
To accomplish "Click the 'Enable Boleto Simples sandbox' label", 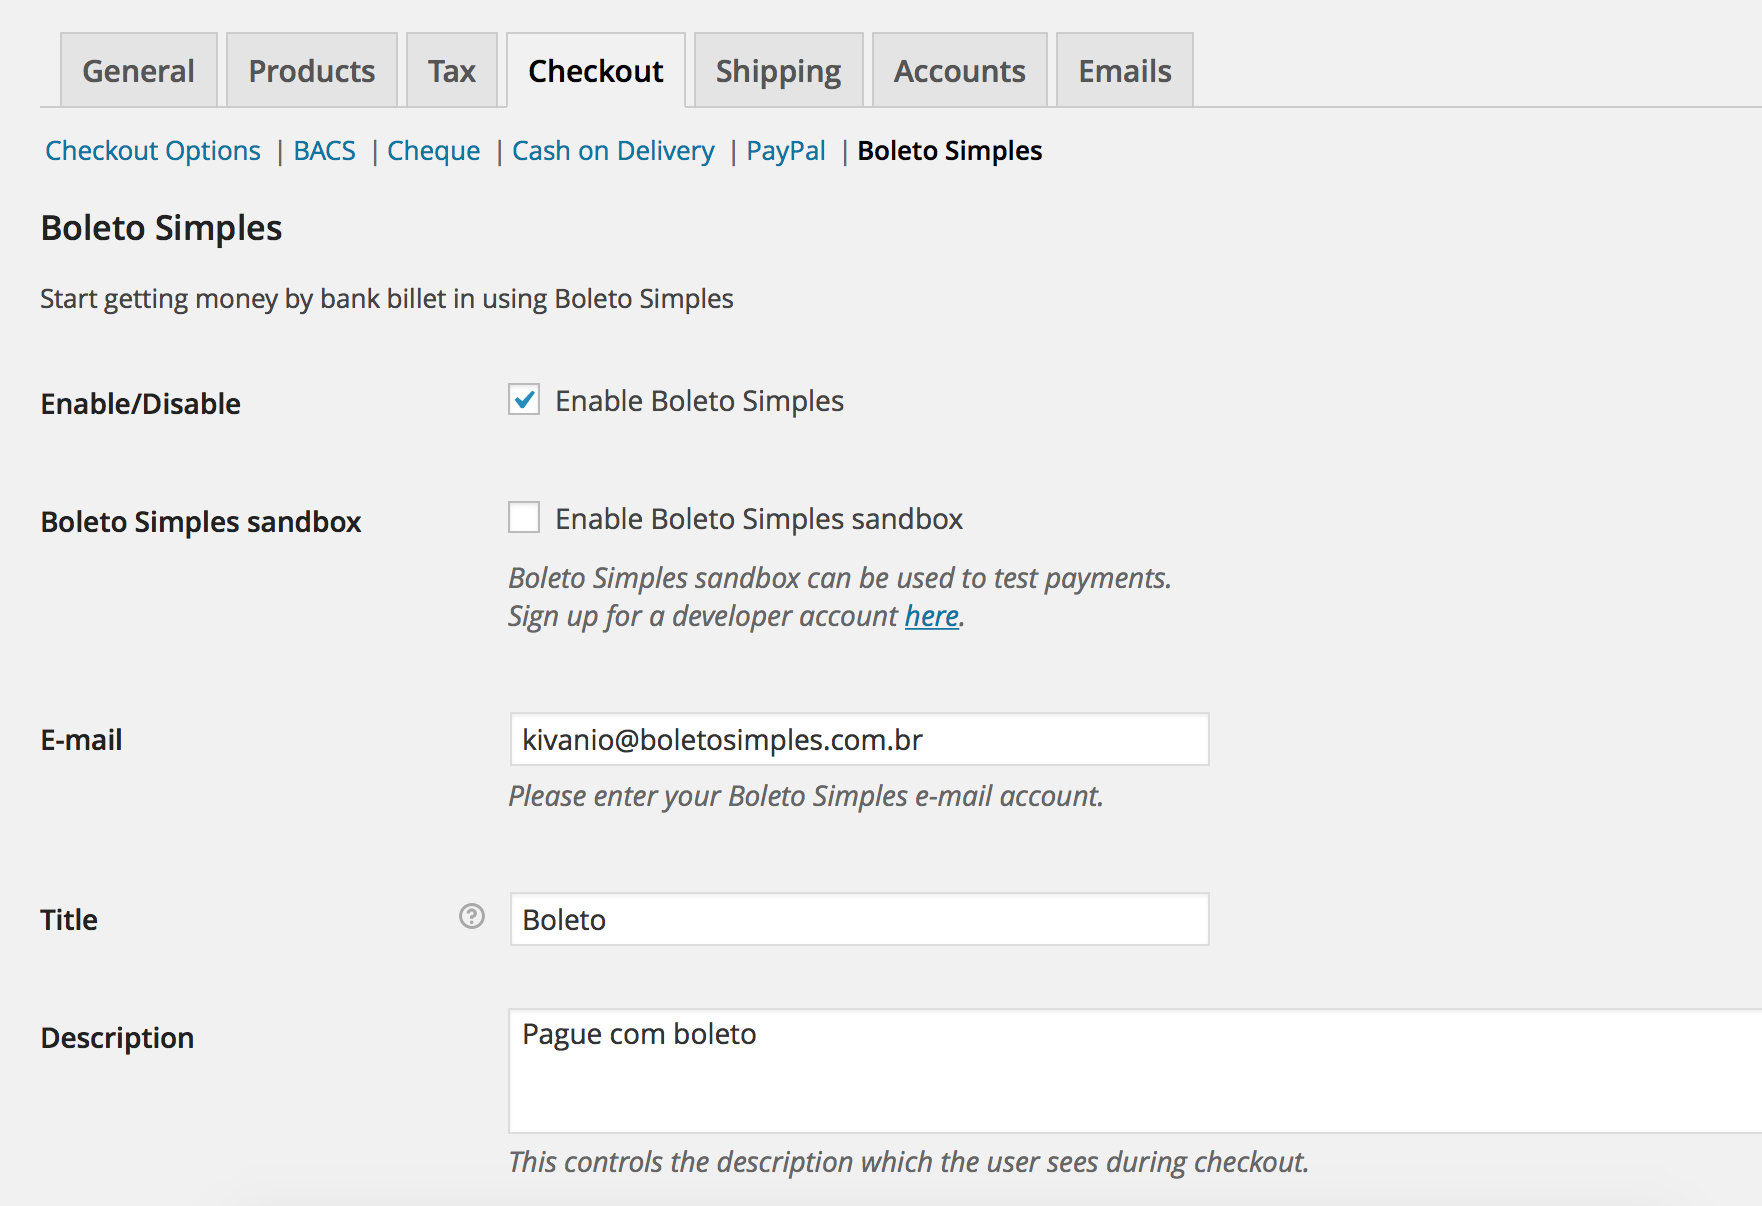I will [759, 519].
